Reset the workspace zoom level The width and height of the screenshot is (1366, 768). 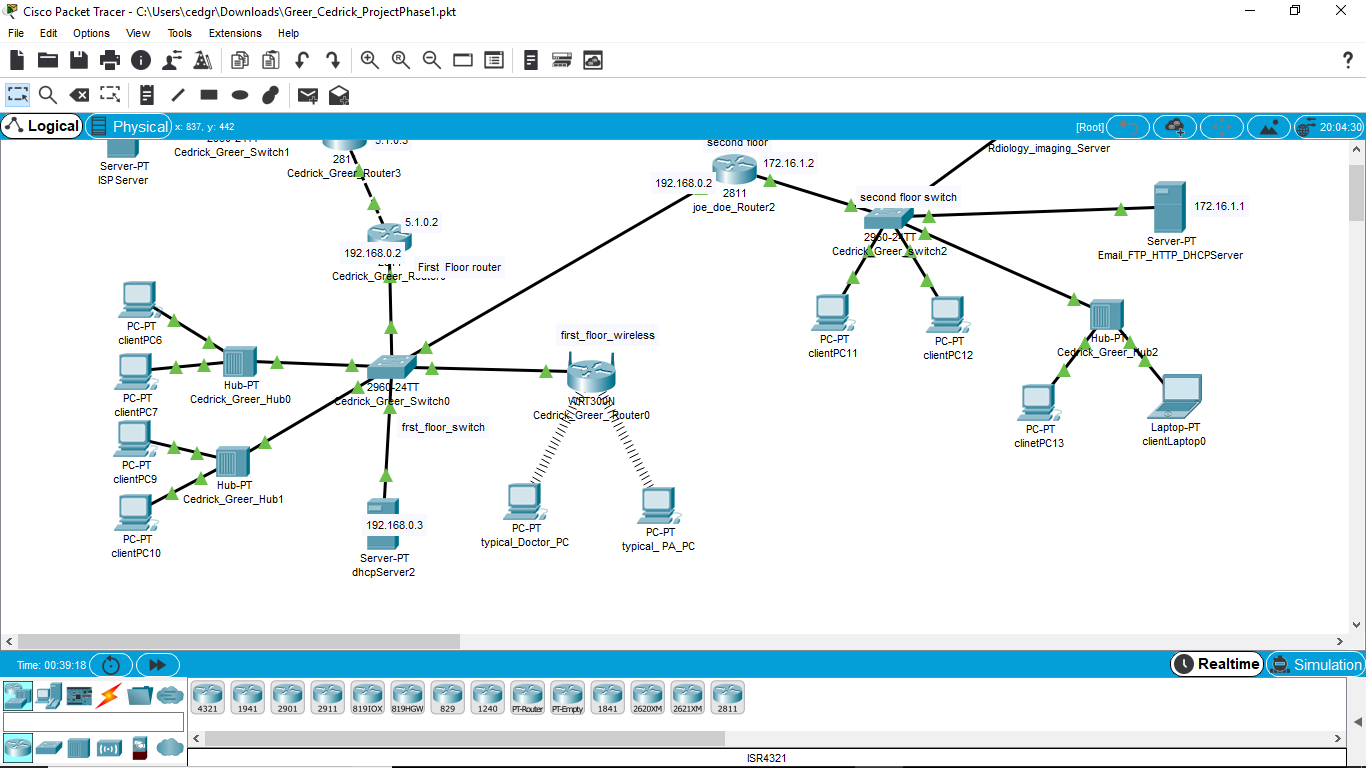pos(401,60)
